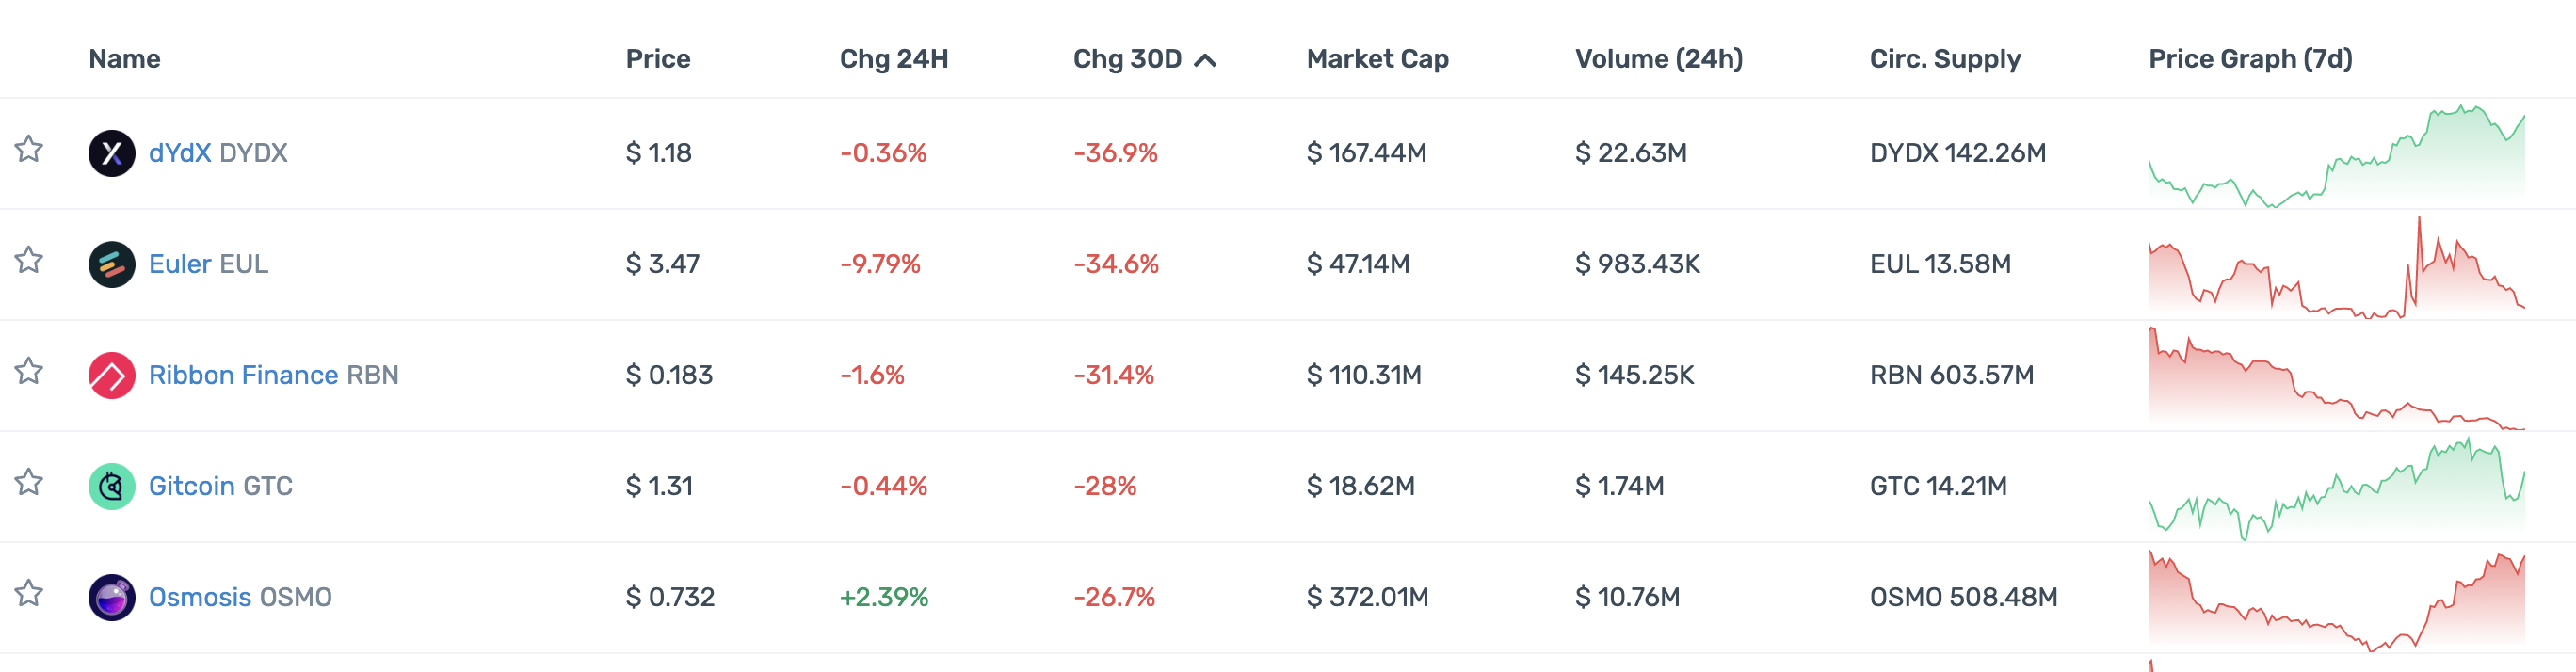Click the Osmosis logo icon
2576x672 pixels.
point(111,597)
